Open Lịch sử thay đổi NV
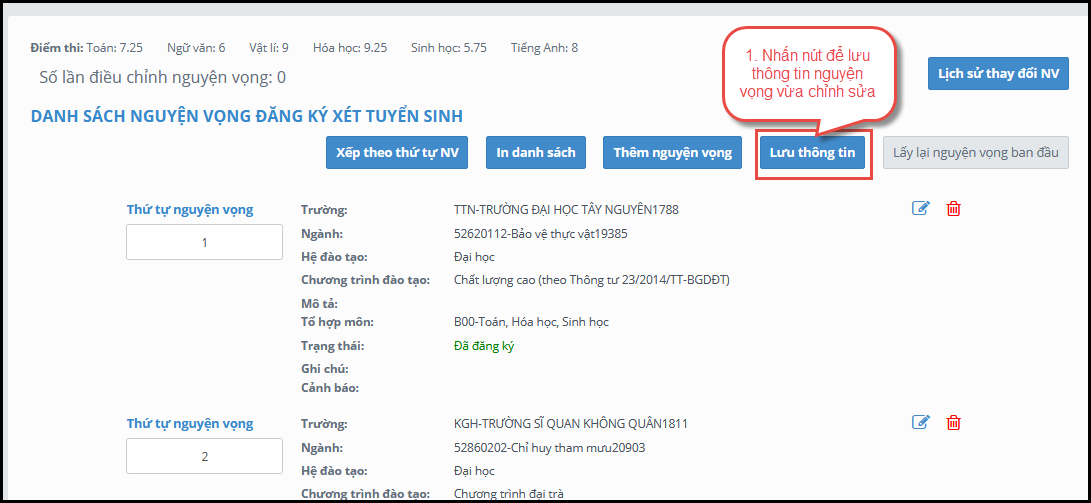Screen dimensions: 1091x503 click(998, 74)
